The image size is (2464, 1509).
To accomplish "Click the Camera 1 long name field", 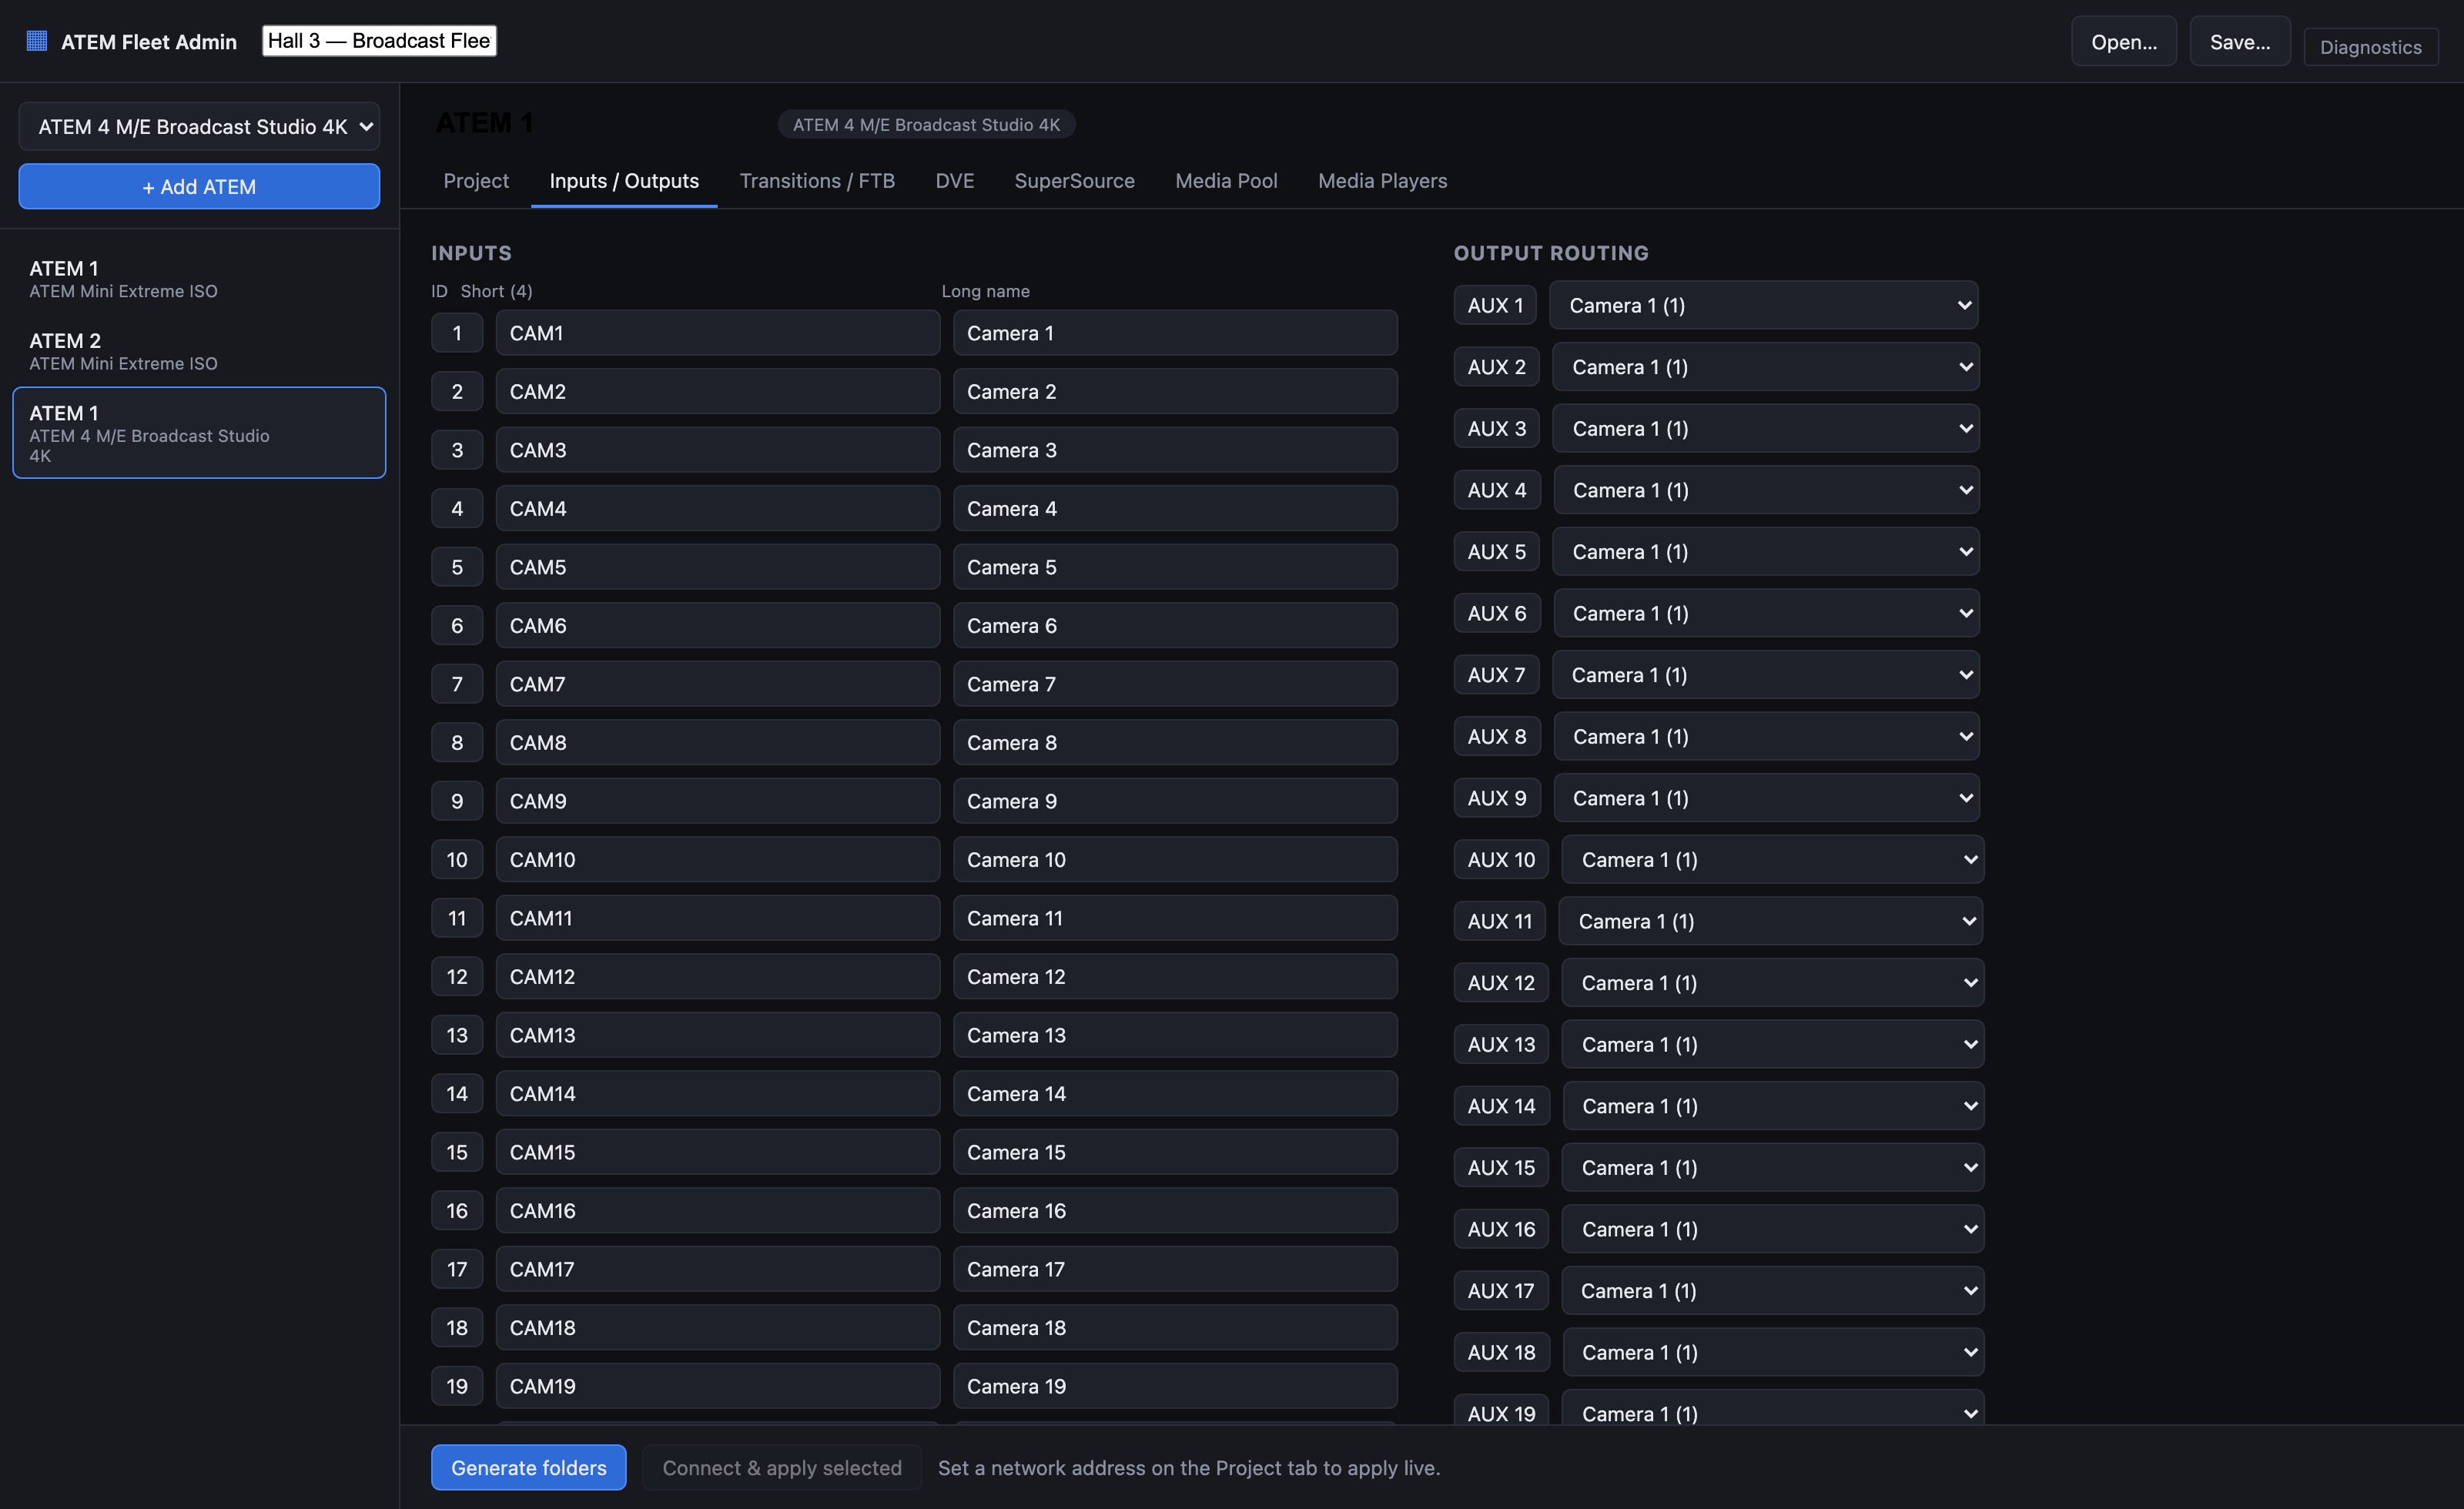I will pos(1175,333).
